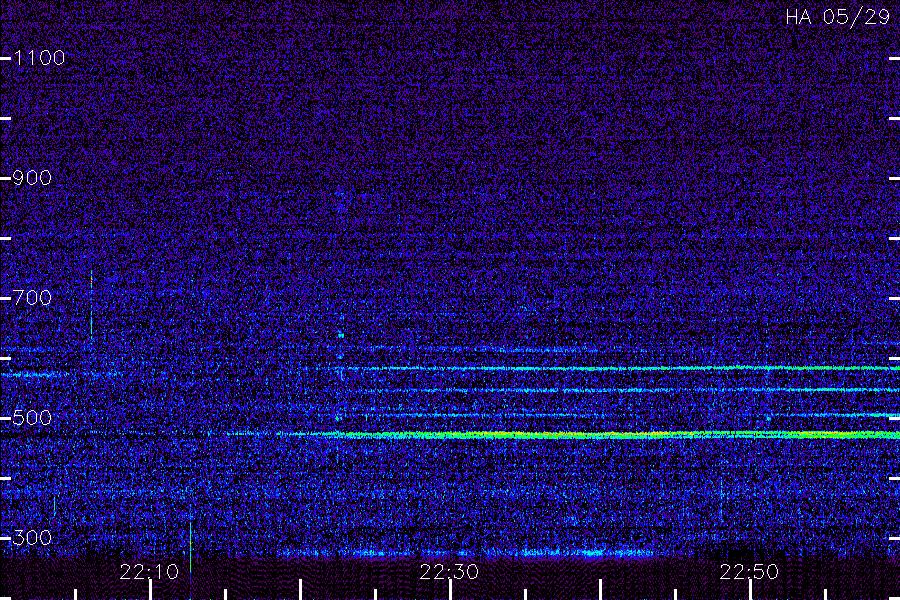This screenshot has width=900, height=600.
Task: Click the HA 05/29 date label
Action: point(837,17)
